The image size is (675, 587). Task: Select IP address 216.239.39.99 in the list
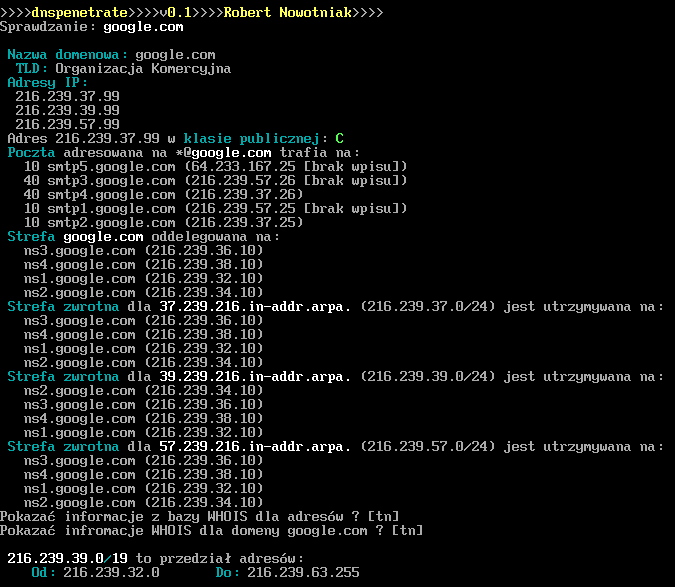click(68, 111)
